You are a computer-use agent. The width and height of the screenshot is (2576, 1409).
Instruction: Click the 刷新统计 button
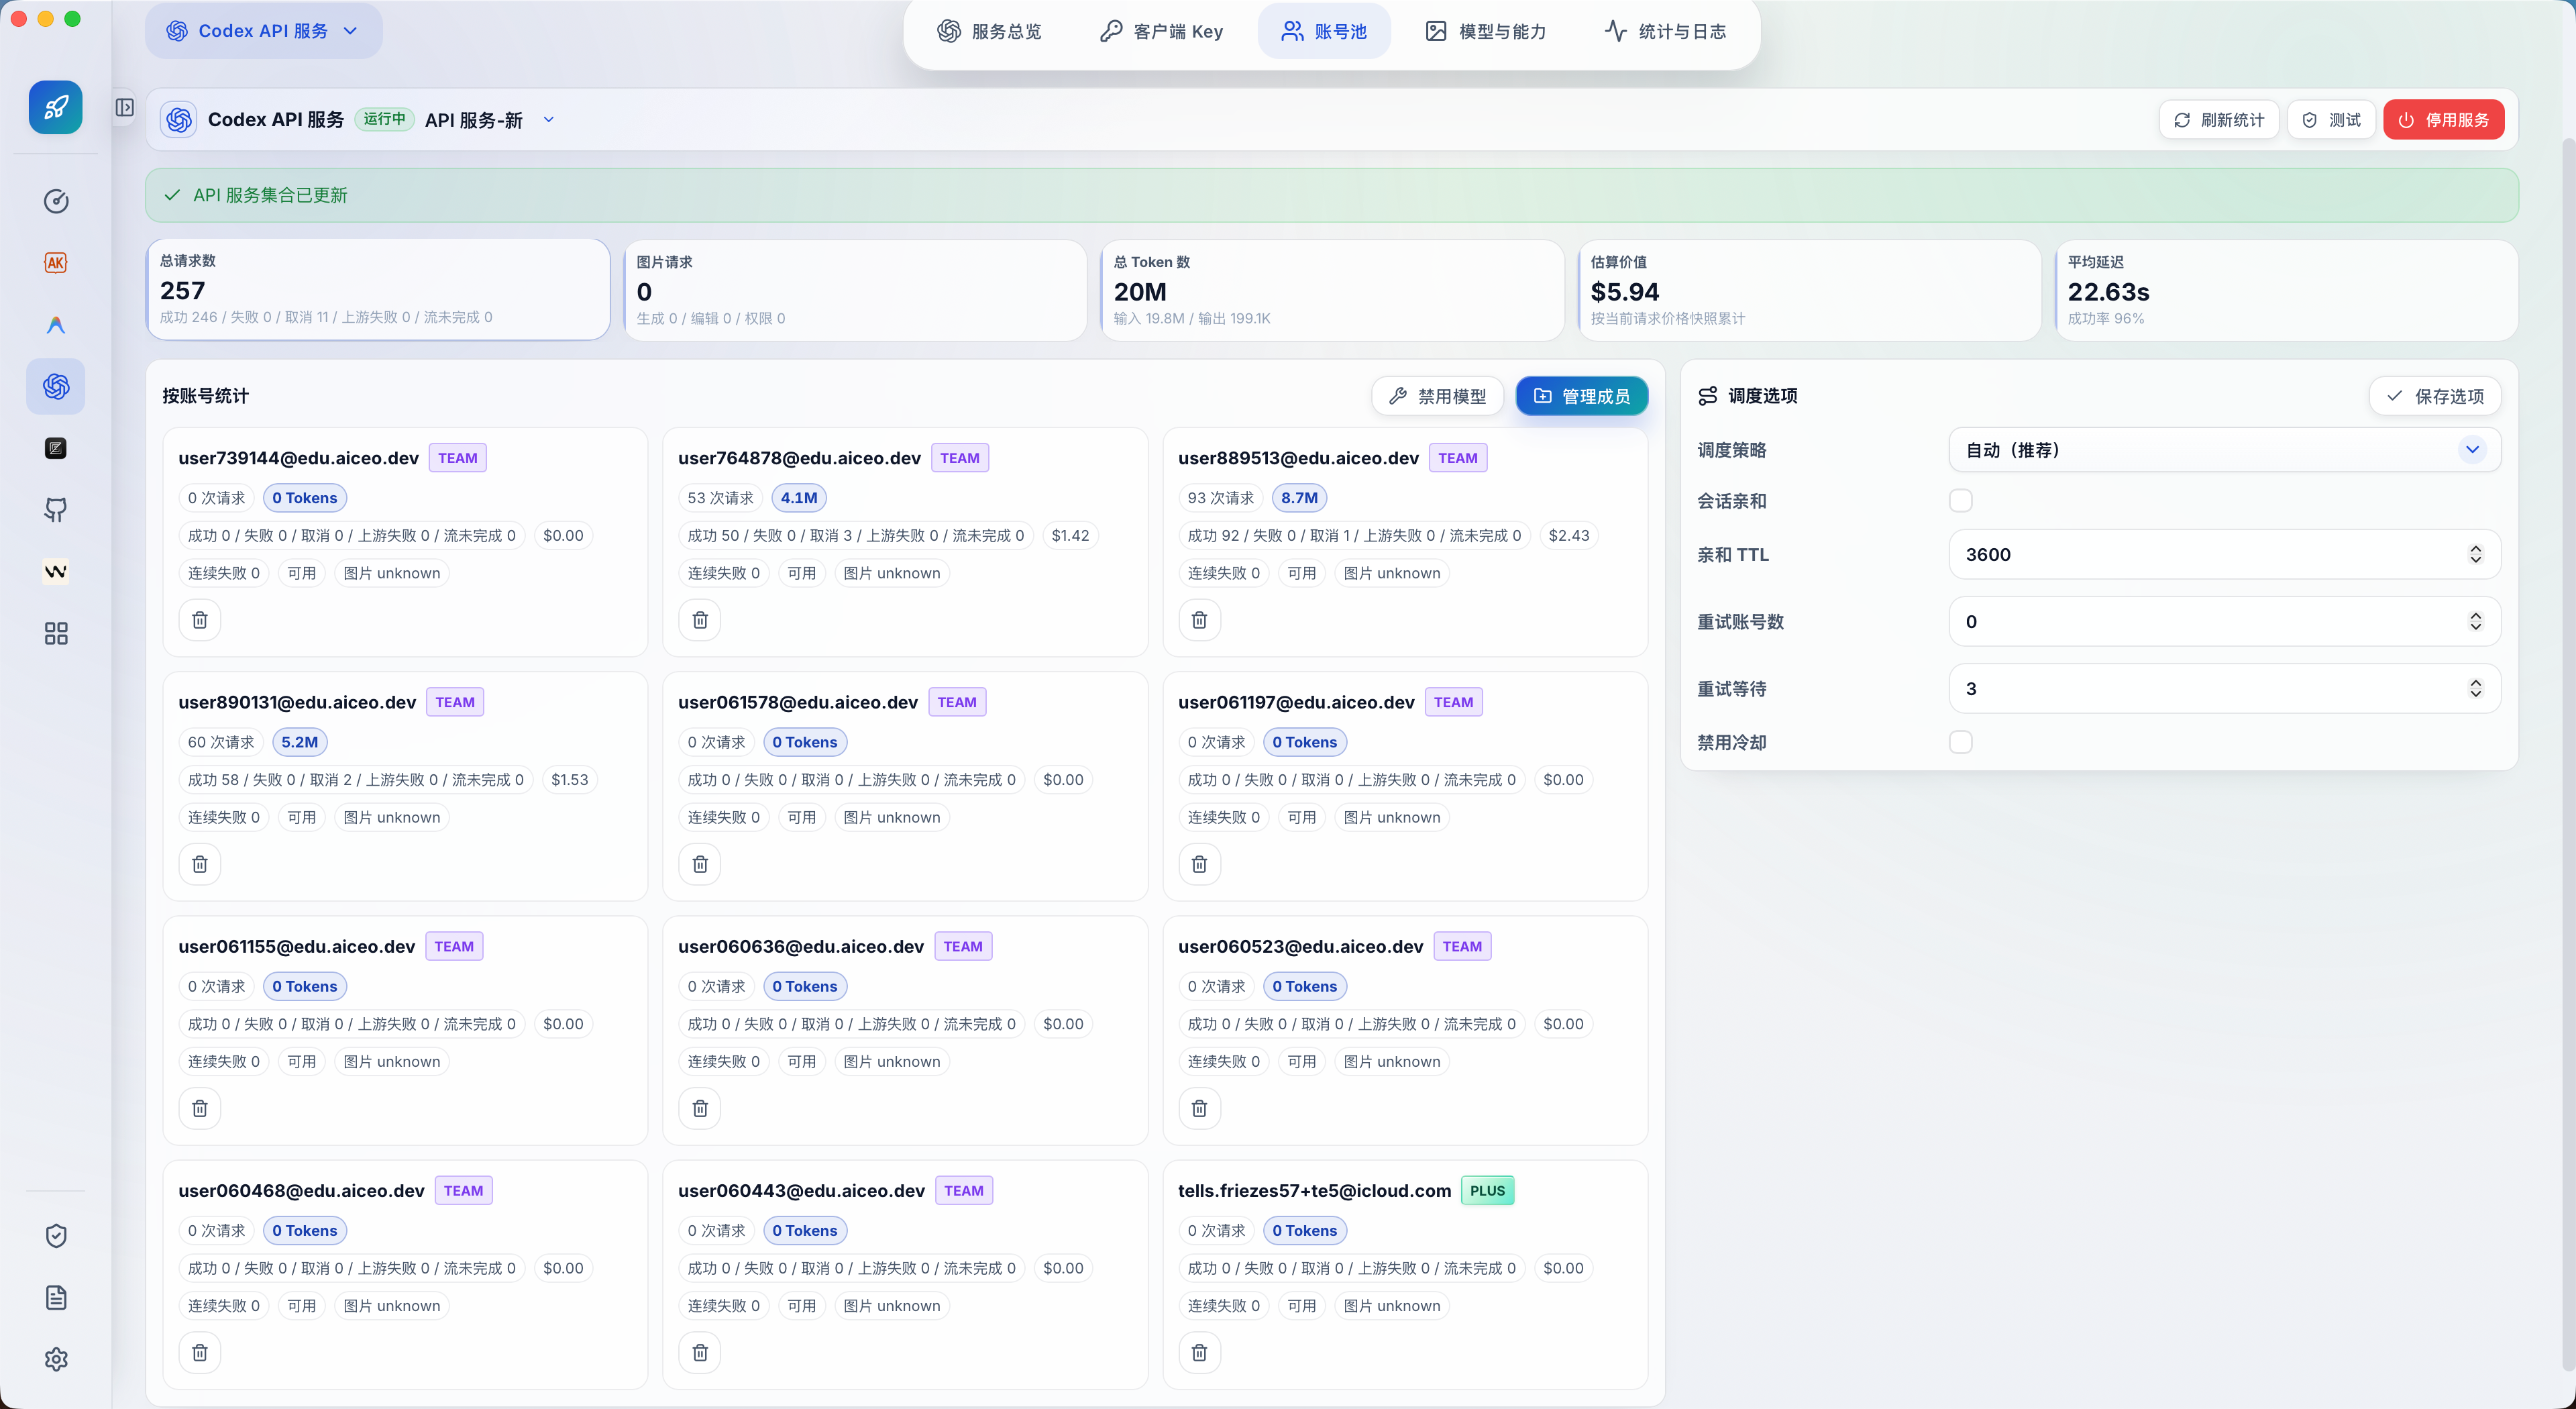click(2218, 120)
